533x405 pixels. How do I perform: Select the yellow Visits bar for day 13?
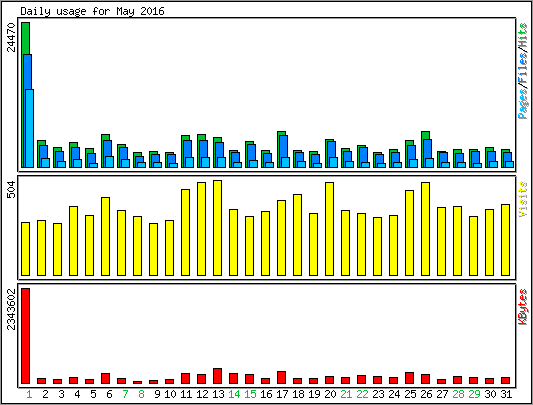[x=218, y=228]
